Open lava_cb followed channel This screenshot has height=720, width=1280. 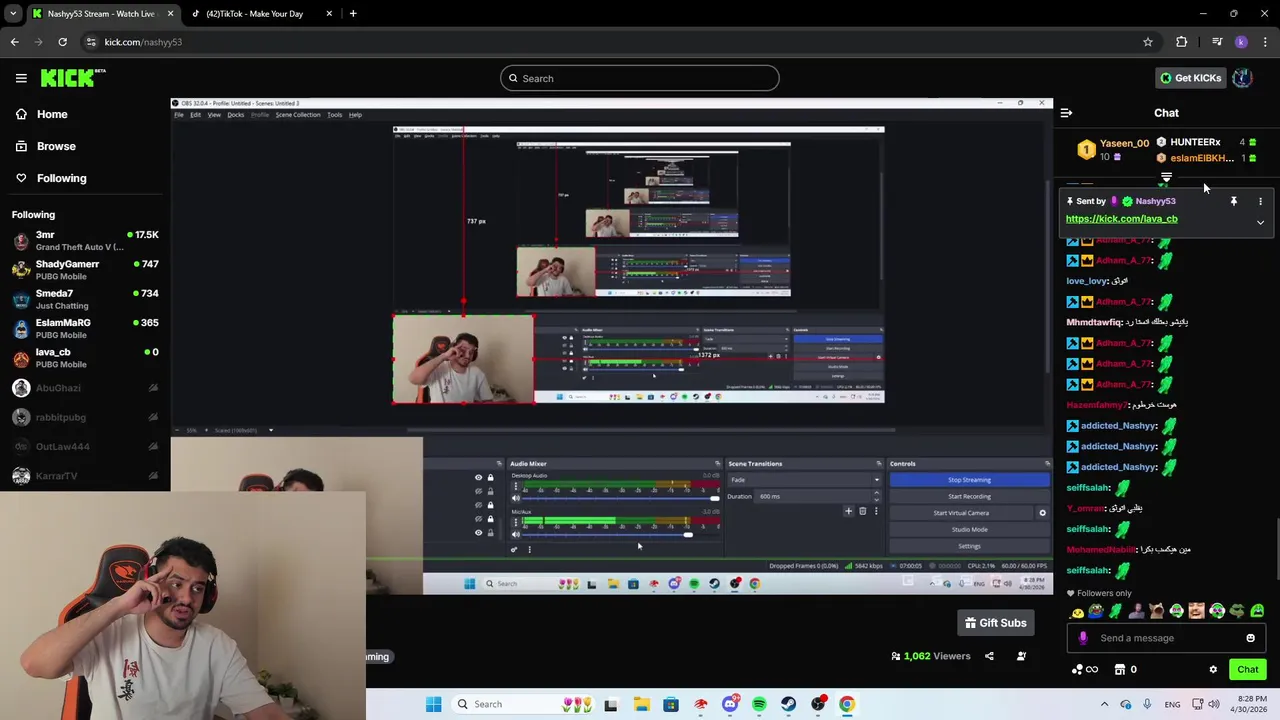pos(85,358)
